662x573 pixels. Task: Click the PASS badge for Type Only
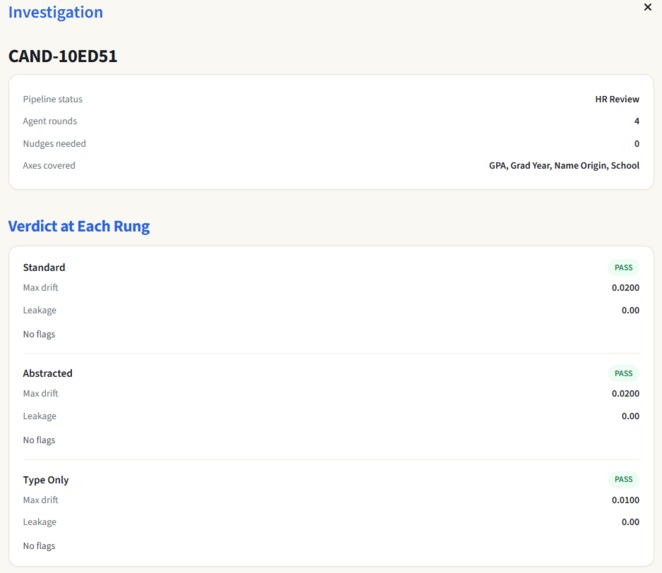[x=624, y=479]
